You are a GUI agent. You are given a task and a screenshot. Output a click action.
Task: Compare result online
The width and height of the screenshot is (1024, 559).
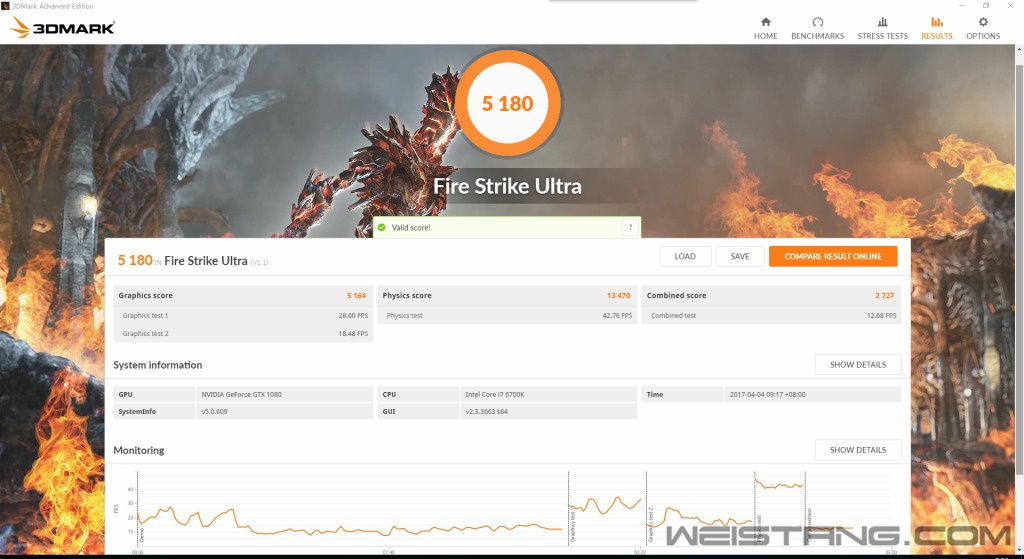pos(833,257)
